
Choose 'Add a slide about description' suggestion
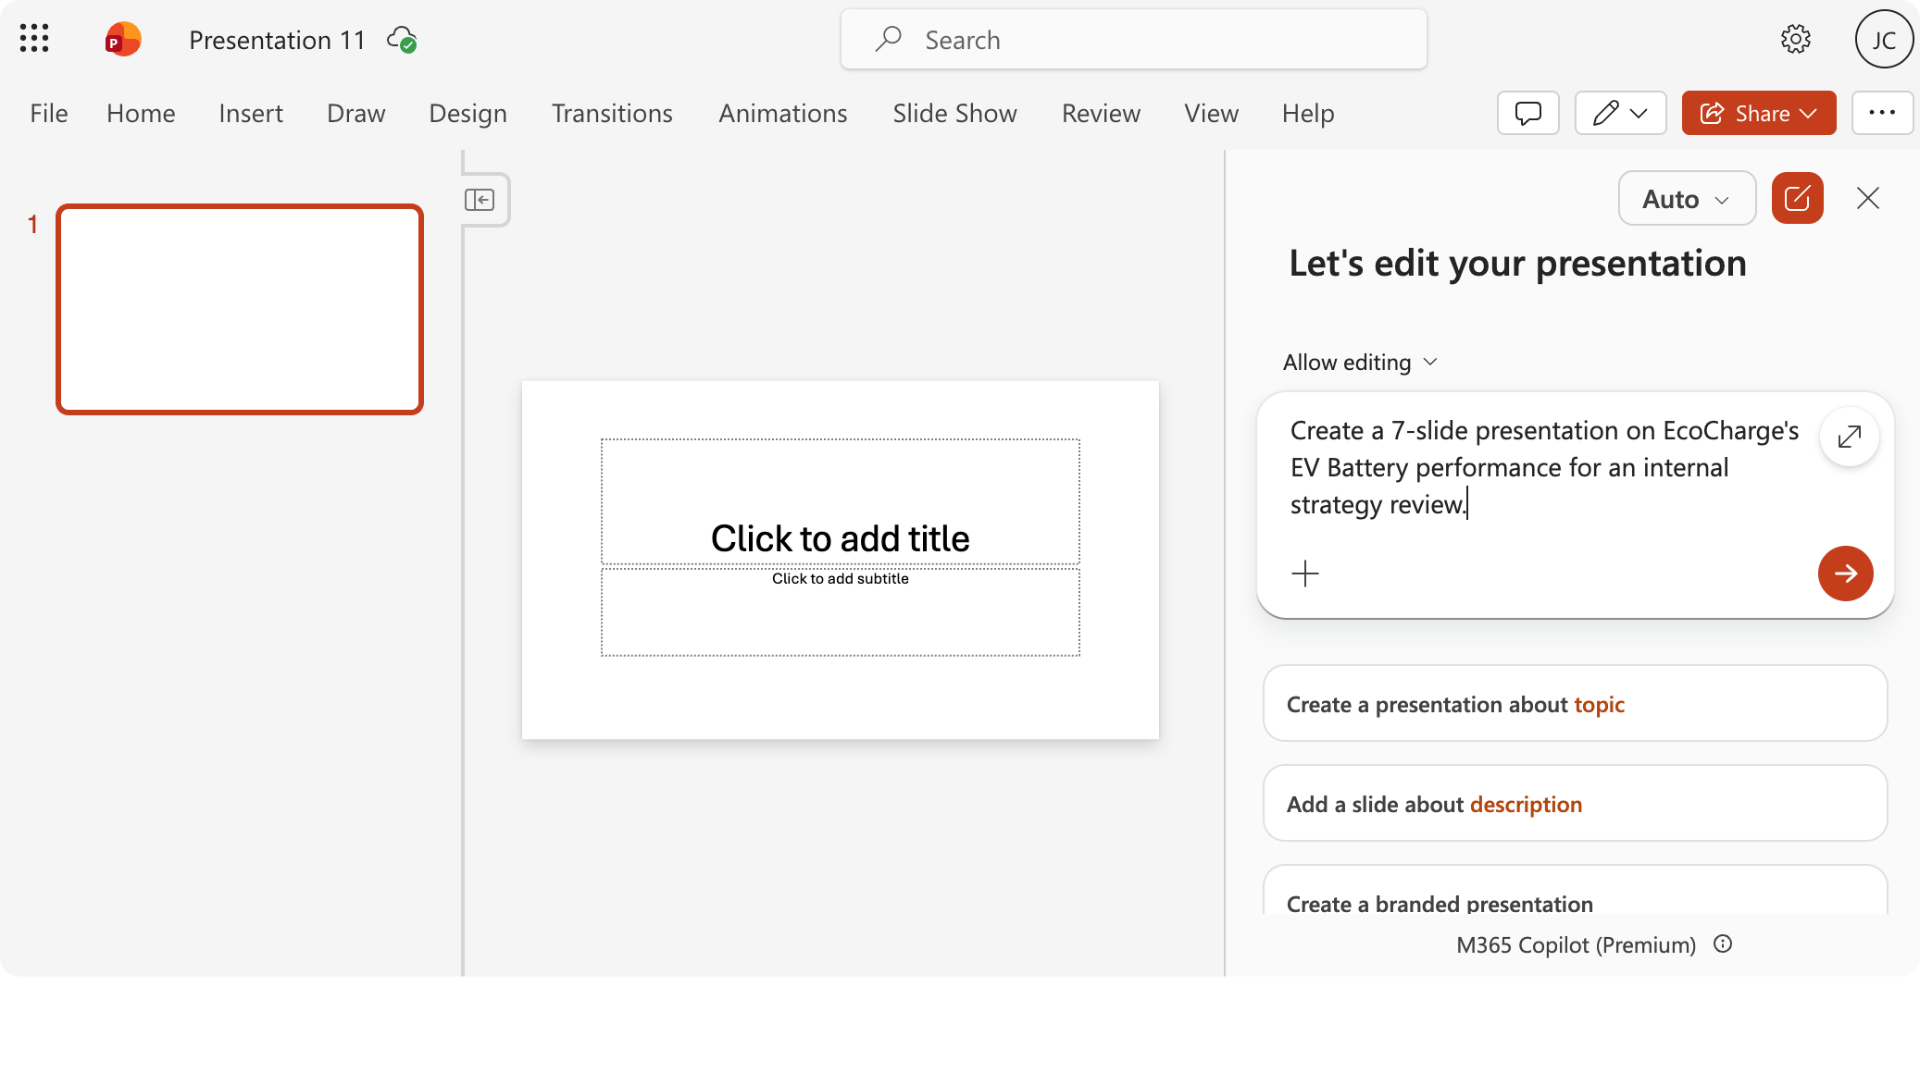[1575, 804]
